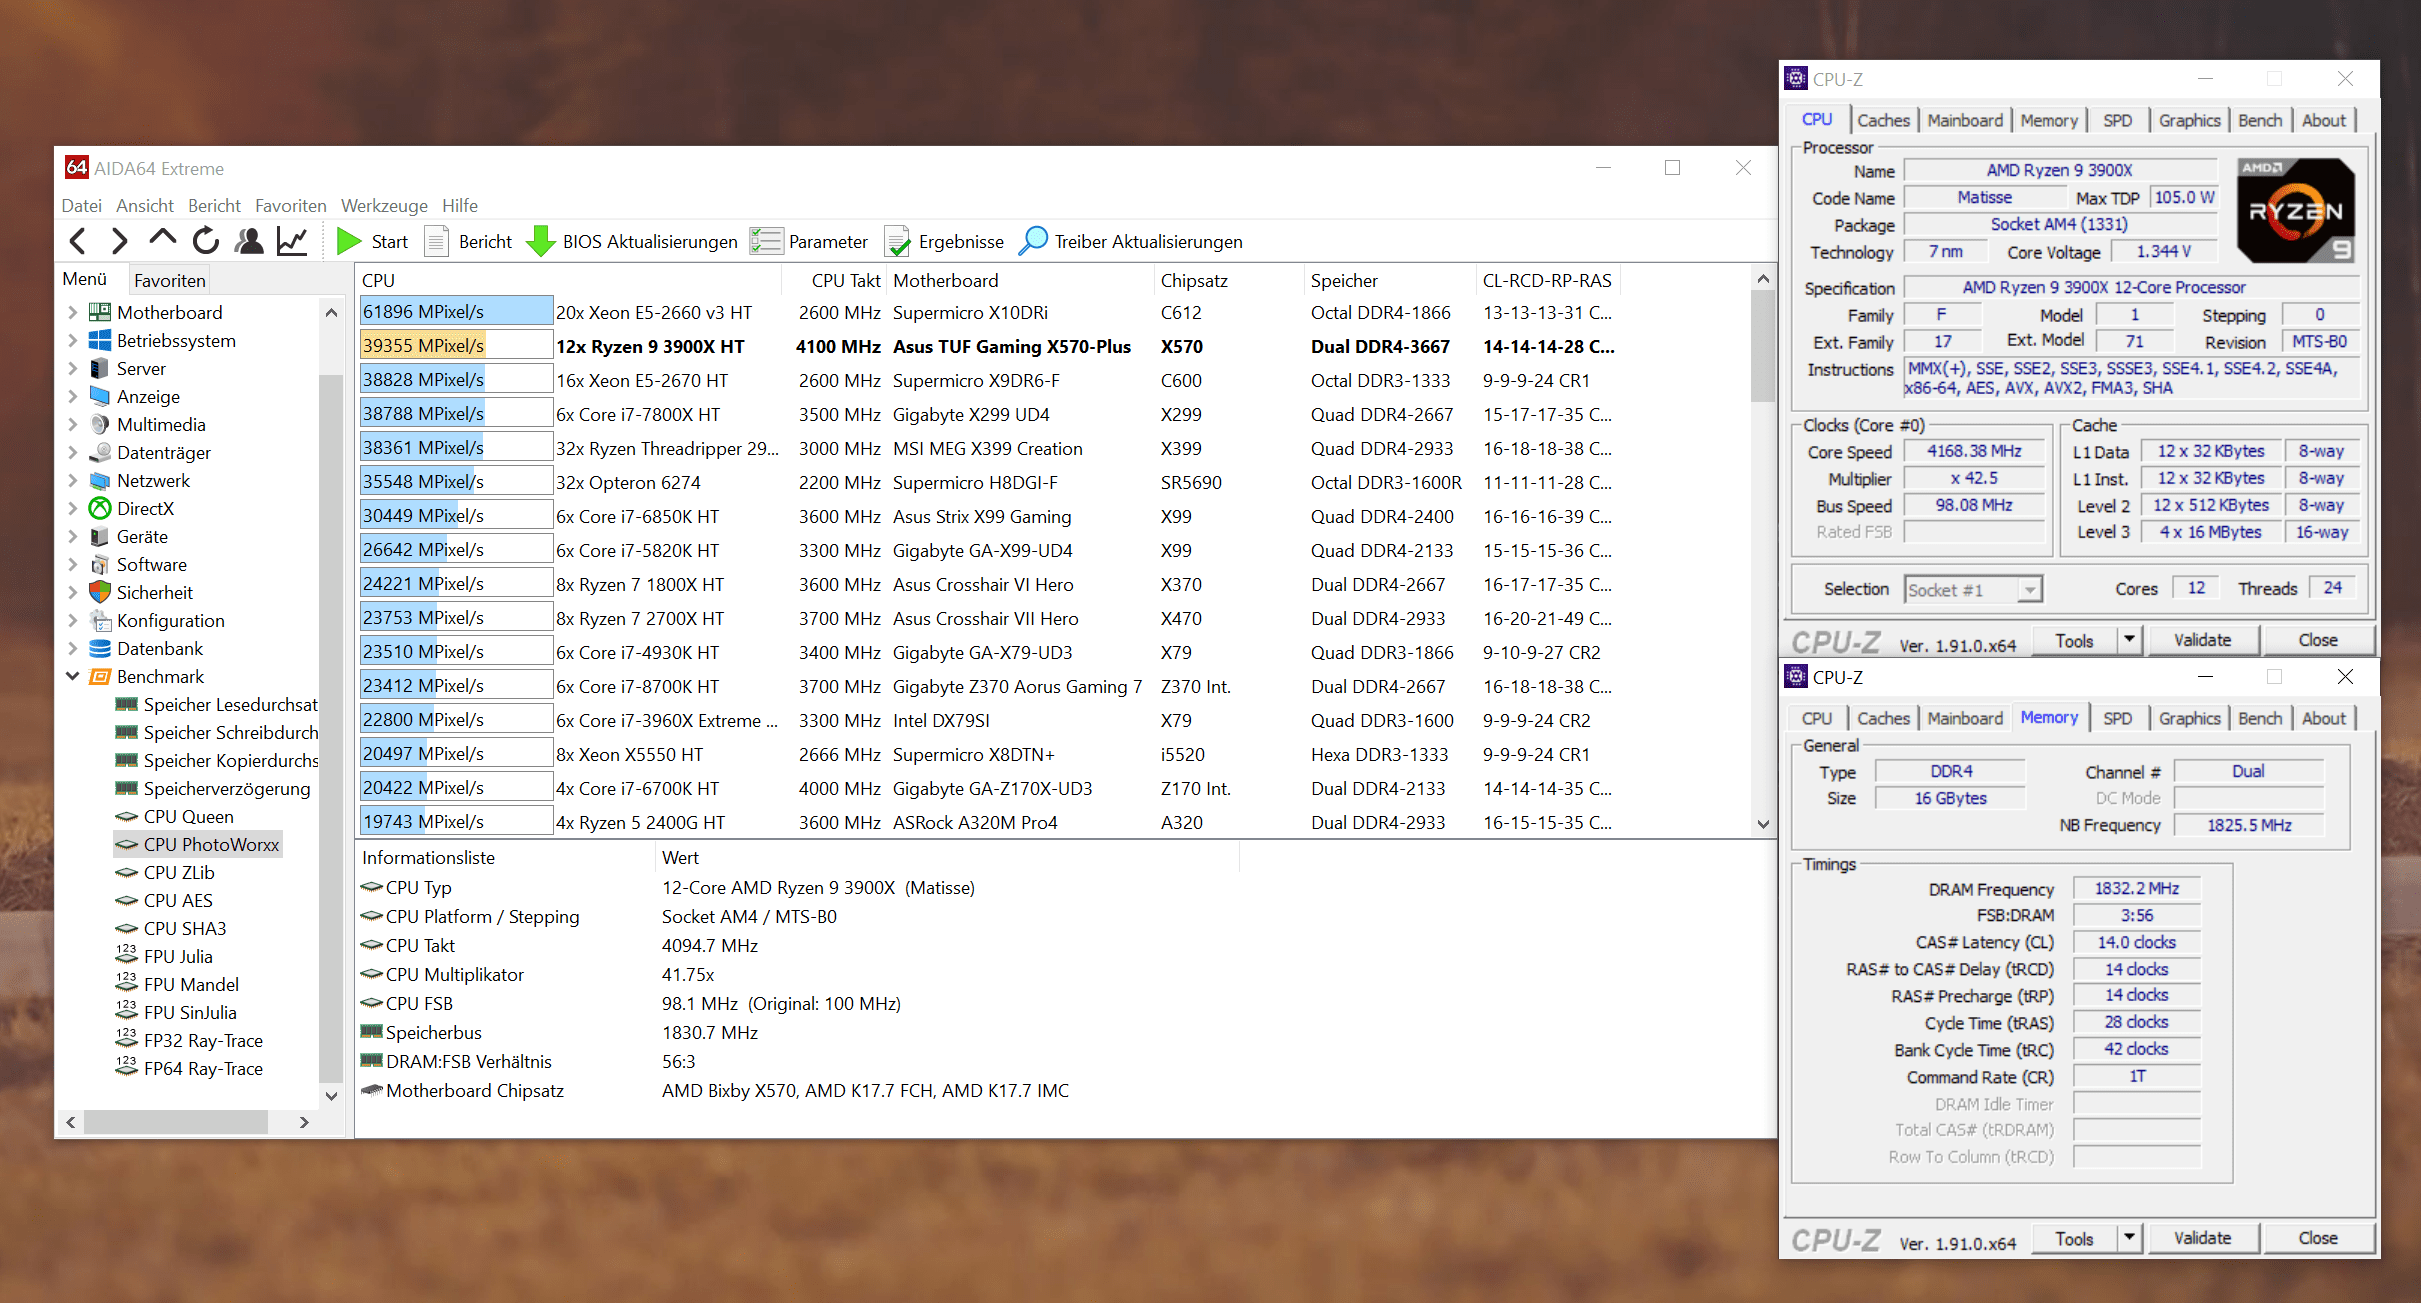Image resolution: width=2421 pixels, height=1303 pixels.
Task: Go forward with the AIDA64 forward arrow
Action: (120, 241)
